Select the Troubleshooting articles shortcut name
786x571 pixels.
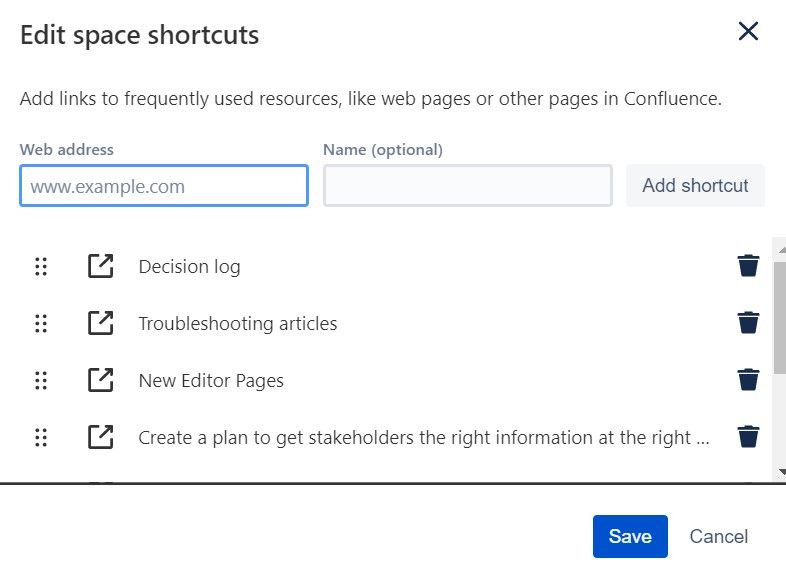238,323
